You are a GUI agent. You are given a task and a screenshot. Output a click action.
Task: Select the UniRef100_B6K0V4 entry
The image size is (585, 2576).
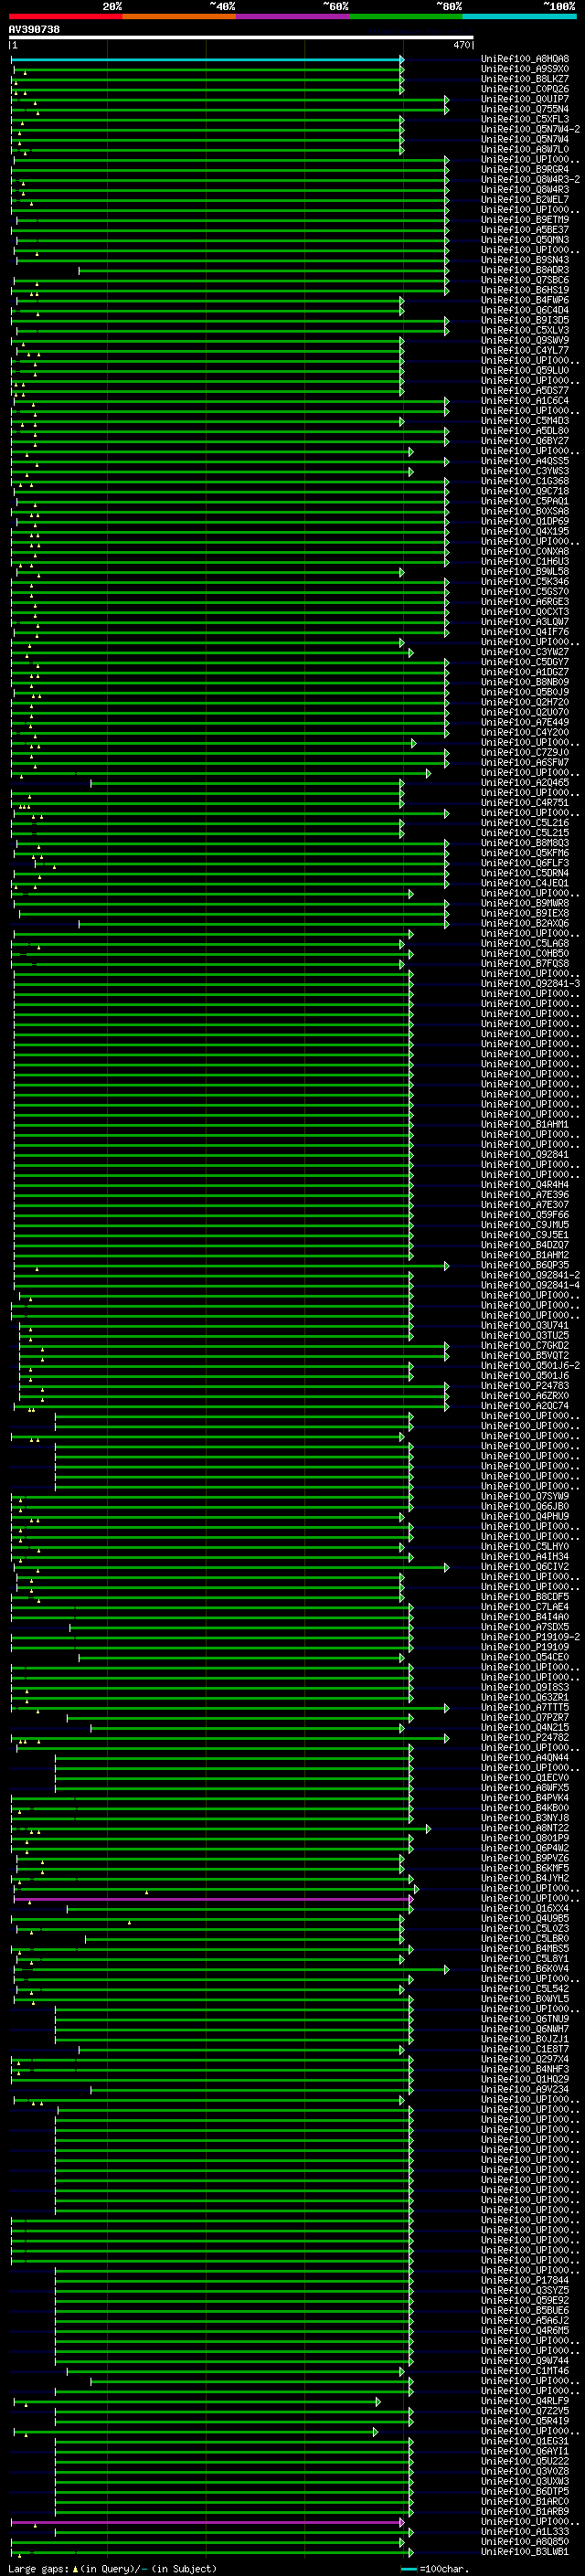(x=525, y=1969)
